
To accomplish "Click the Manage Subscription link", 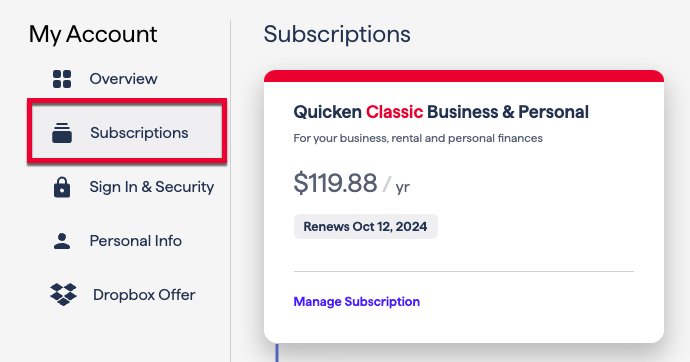I will (356, 302).
